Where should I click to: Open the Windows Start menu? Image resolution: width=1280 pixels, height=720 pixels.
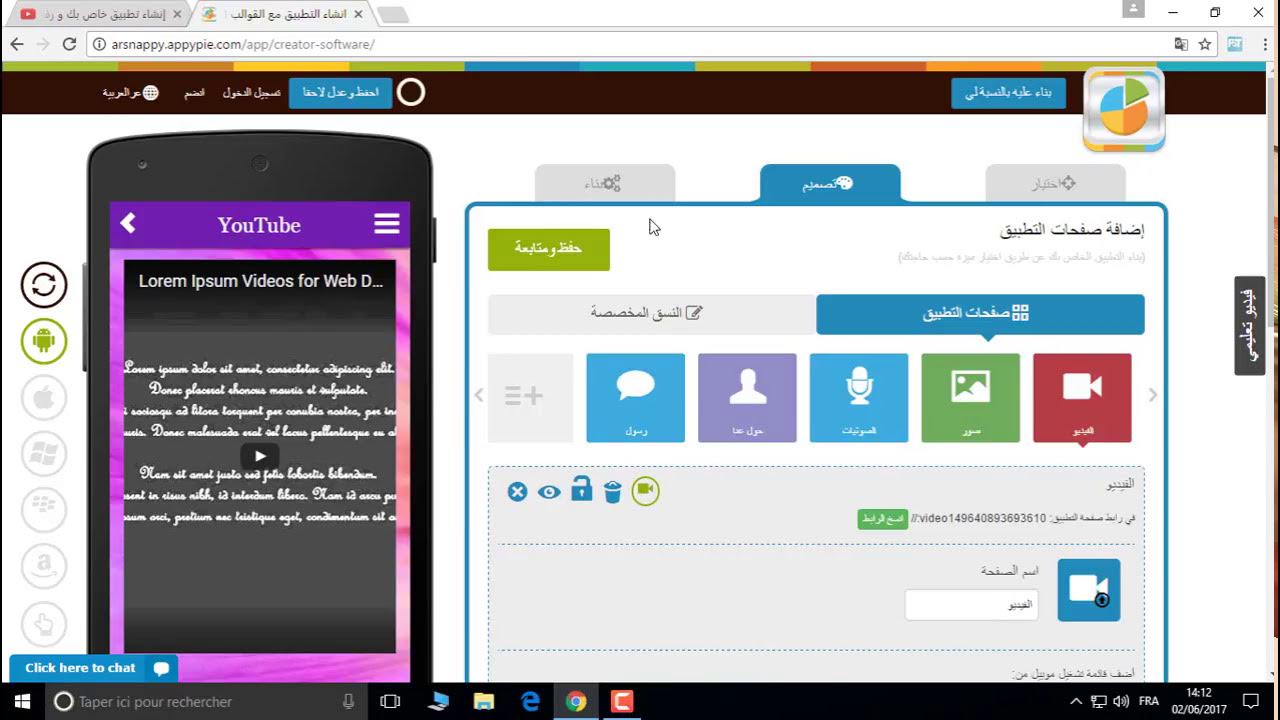pos(23,702)
